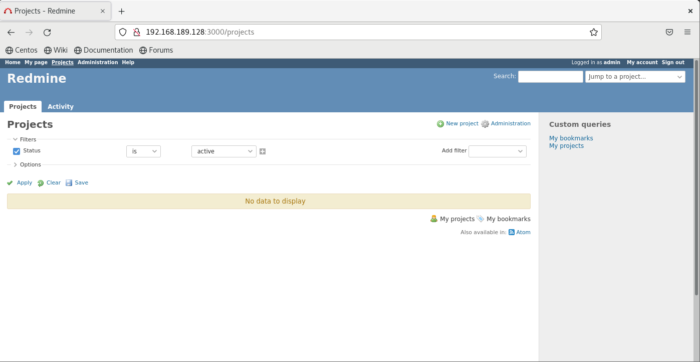Open the Jump to a project dropdown
This screenshot has width=700, height=362.
(635, 77)
